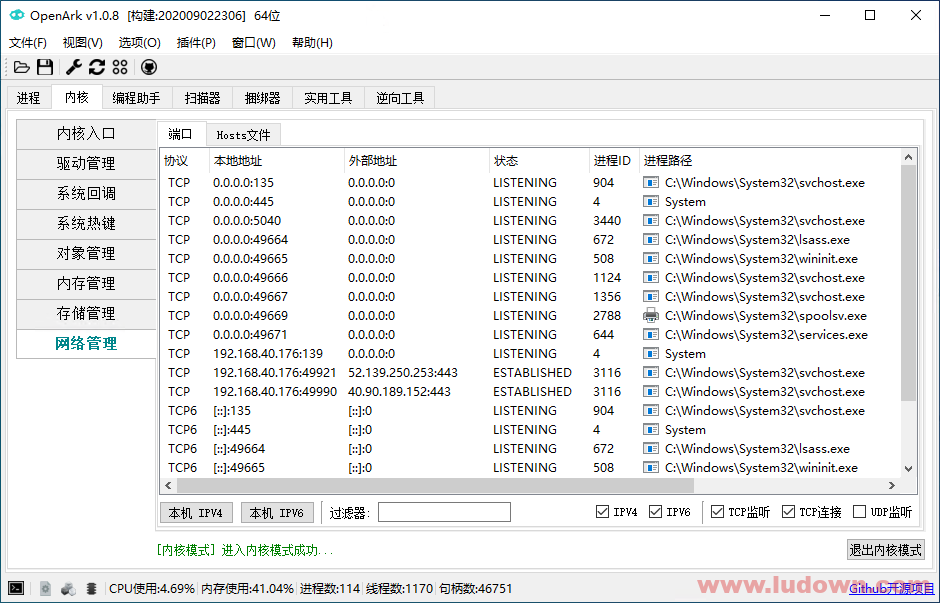
Task: Click the open folder toolbar icon
Action: (x=22, y=67)
